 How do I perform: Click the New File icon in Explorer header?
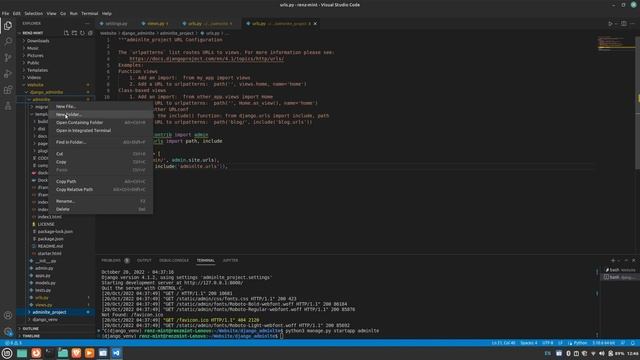click(66, 33)
